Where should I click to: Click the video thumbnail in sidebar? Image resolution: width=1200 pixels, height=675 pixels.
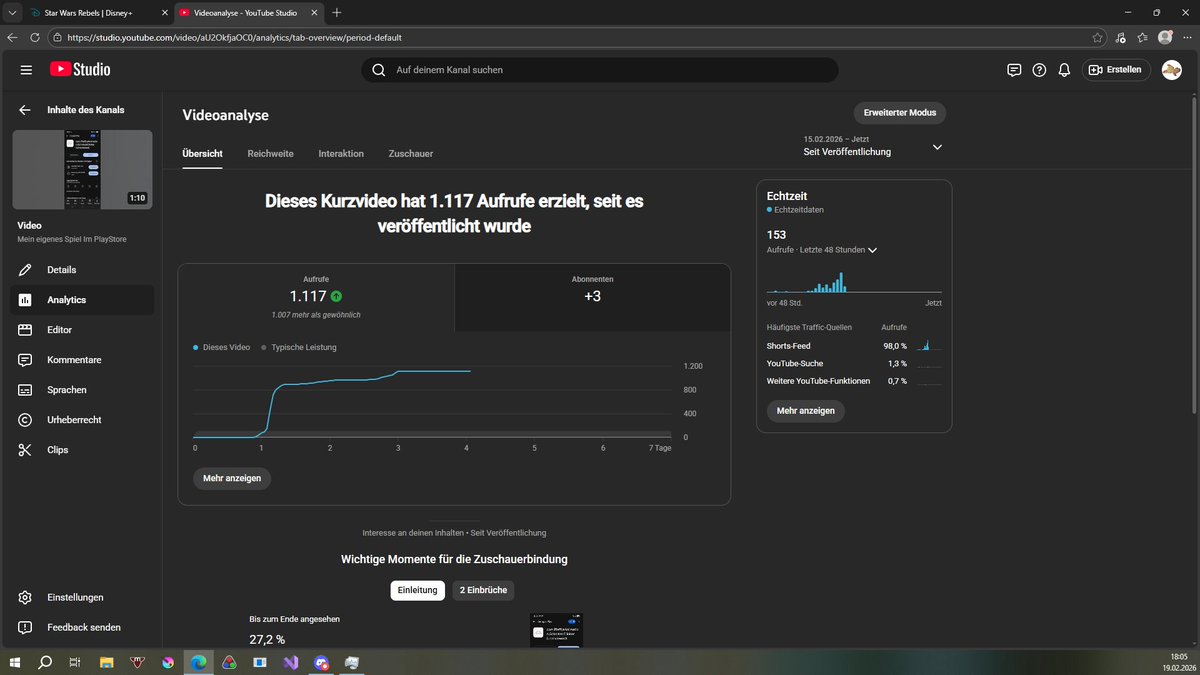[82, 169]
